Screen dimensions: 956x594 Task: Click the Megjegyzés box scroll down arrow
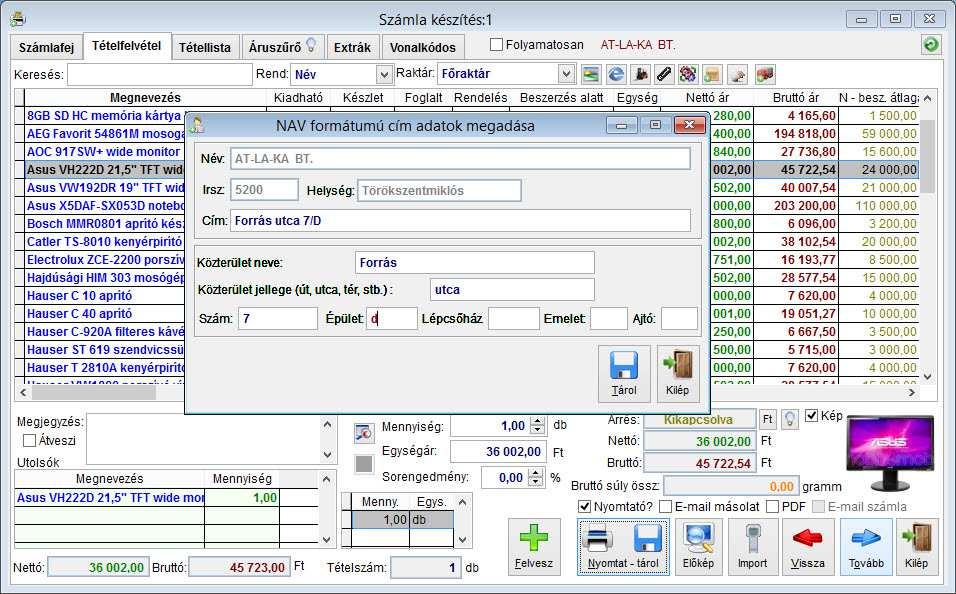pos(327,454)
